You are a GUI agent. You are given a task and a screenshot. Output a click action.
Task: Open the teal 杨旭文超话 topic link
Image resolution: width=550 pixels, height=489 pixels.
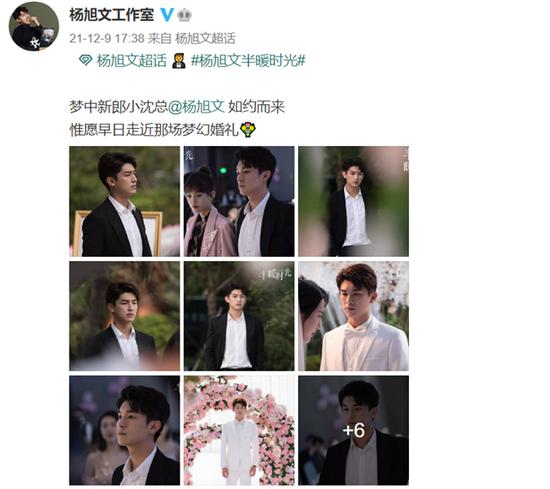pos(132,61)
